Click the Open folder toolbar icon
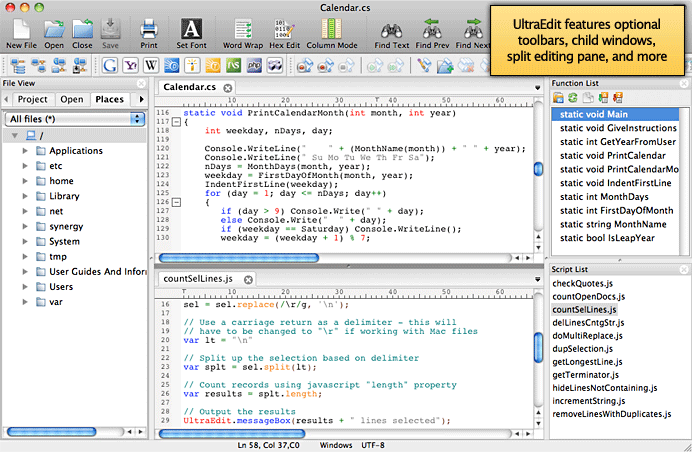Image resolution: width=692 pixels, height=452 pixels. tap(53, 28)
